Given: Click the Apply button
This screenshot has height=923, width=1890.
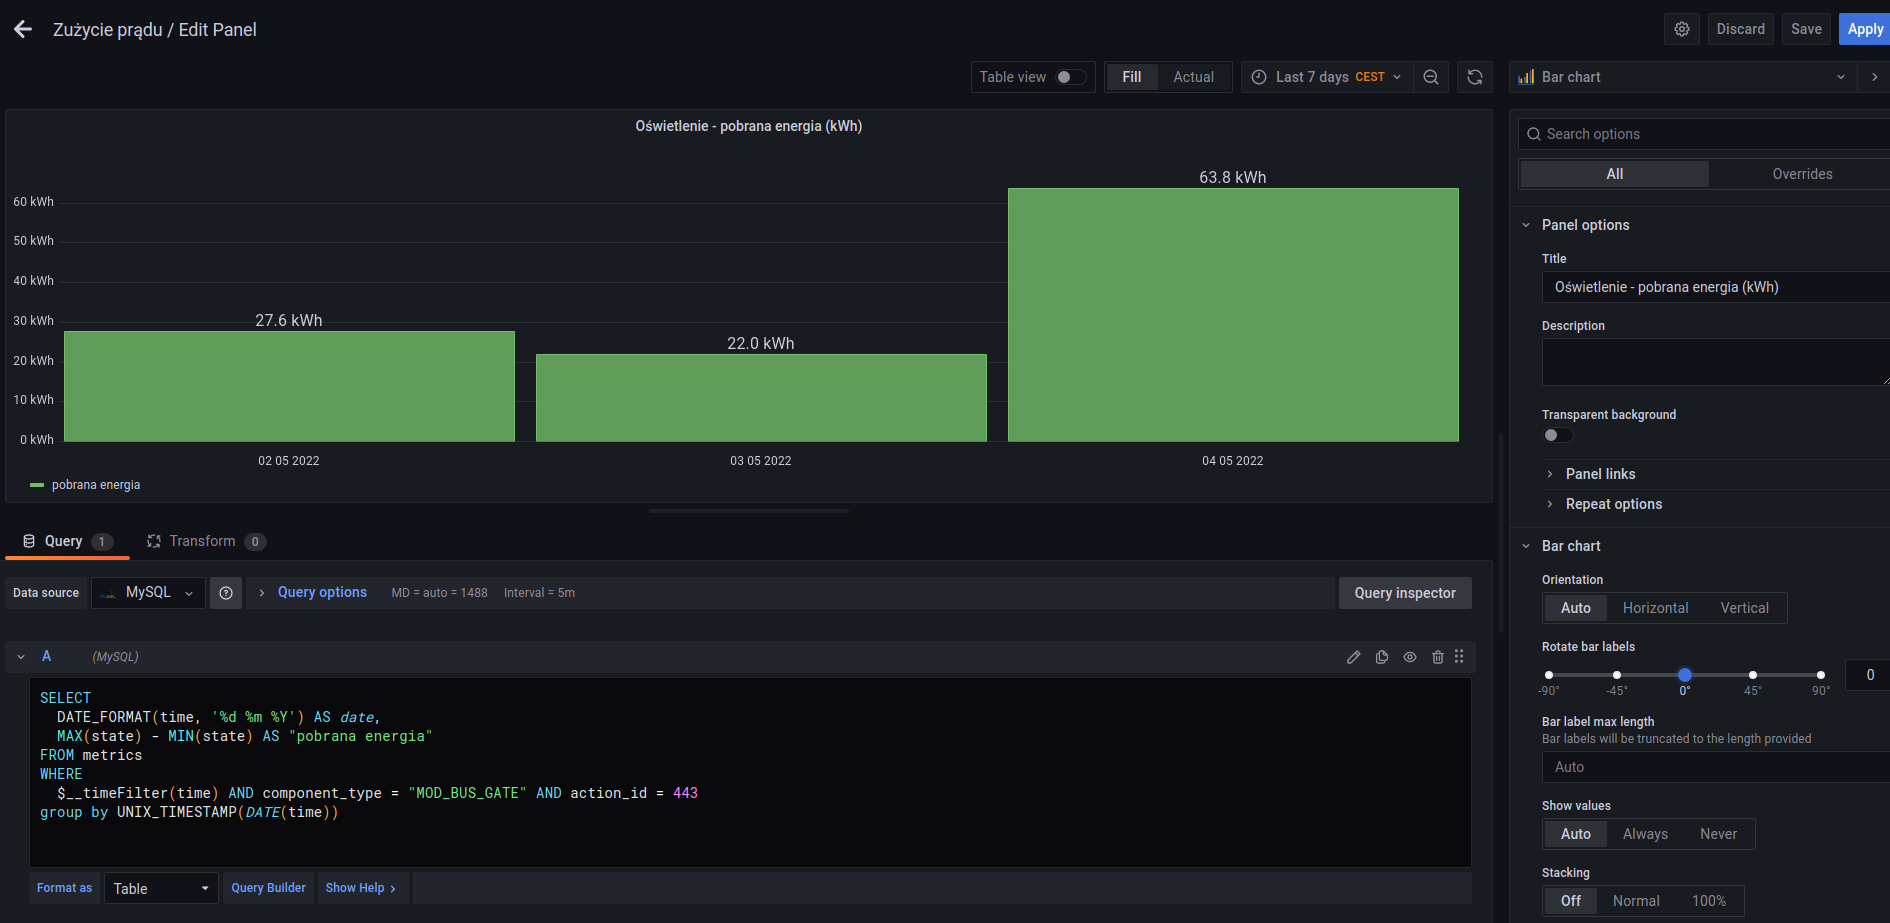Looking at the screenshot, I should pyautogui.click(x=1865, y=29).
